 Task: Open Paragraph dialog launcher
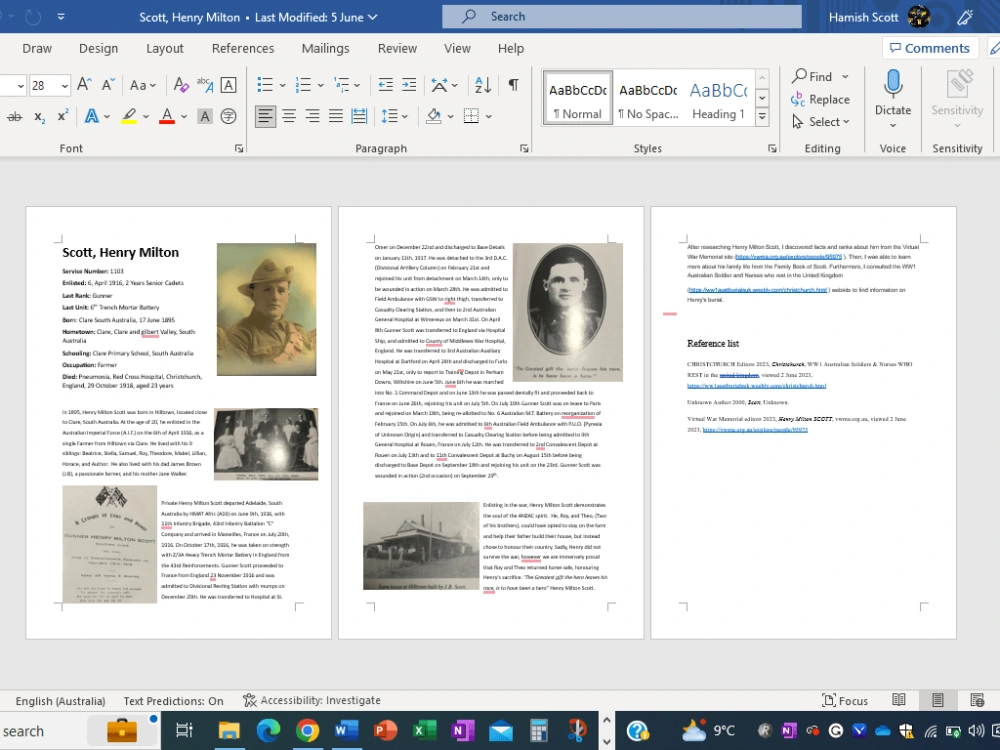[524, 149]
